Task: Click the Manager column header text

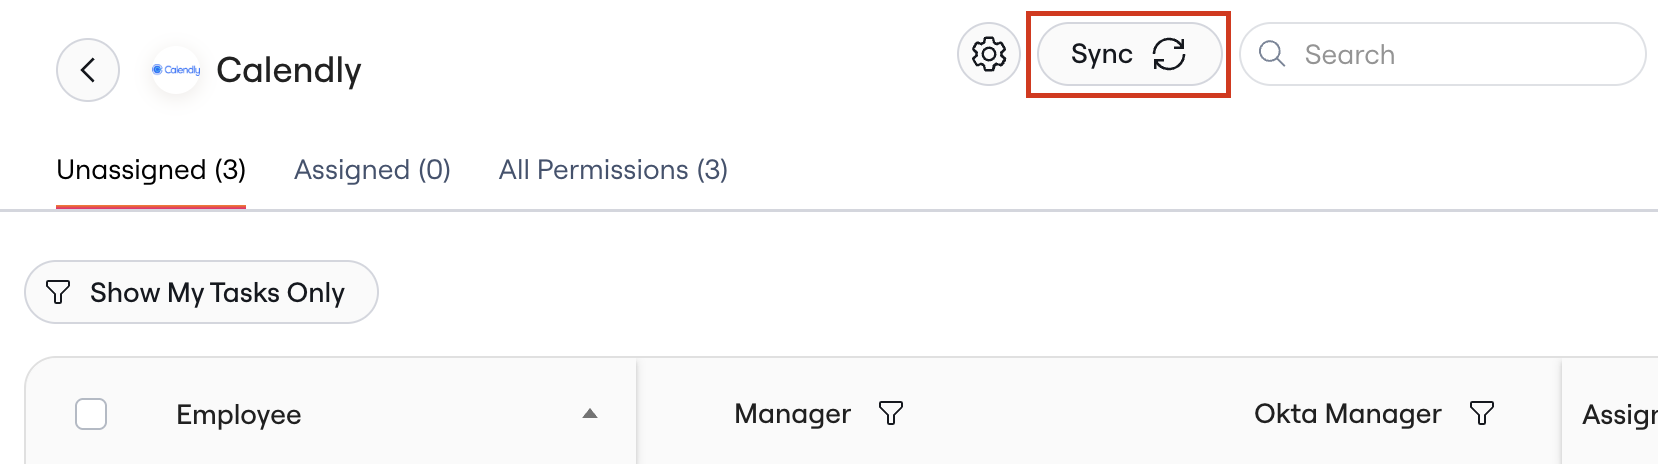Action: coord(793,413)
